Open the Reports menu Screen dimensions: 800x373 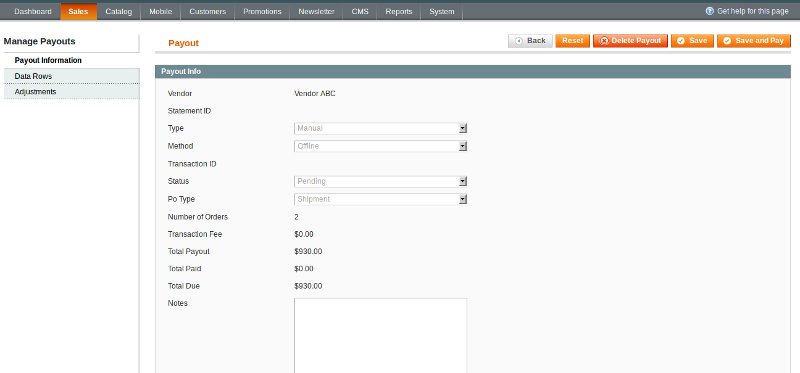(398, 12)
